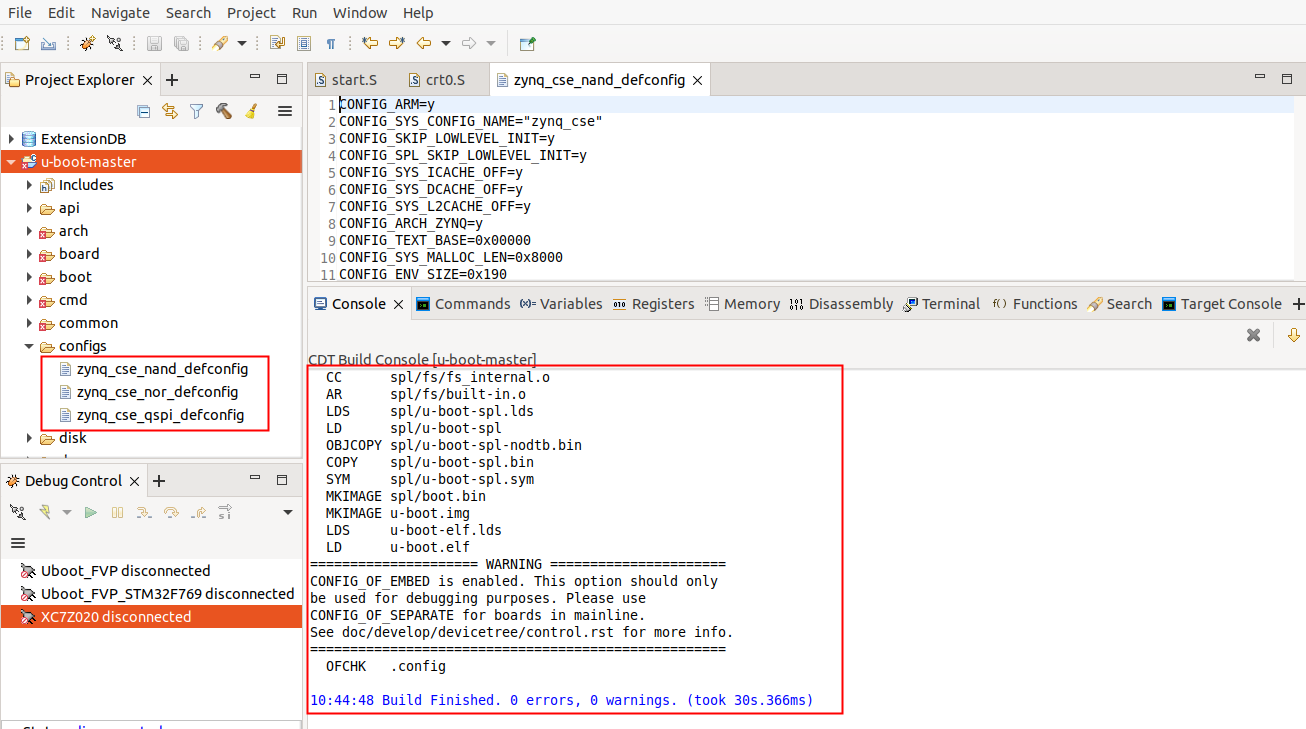Image resolution: width=1306 pixels, height=729 pixels.
Task: Close the zynq_cse_nand_defconfig editor tab
Action: pyautogui.click(x=696, y=80)
